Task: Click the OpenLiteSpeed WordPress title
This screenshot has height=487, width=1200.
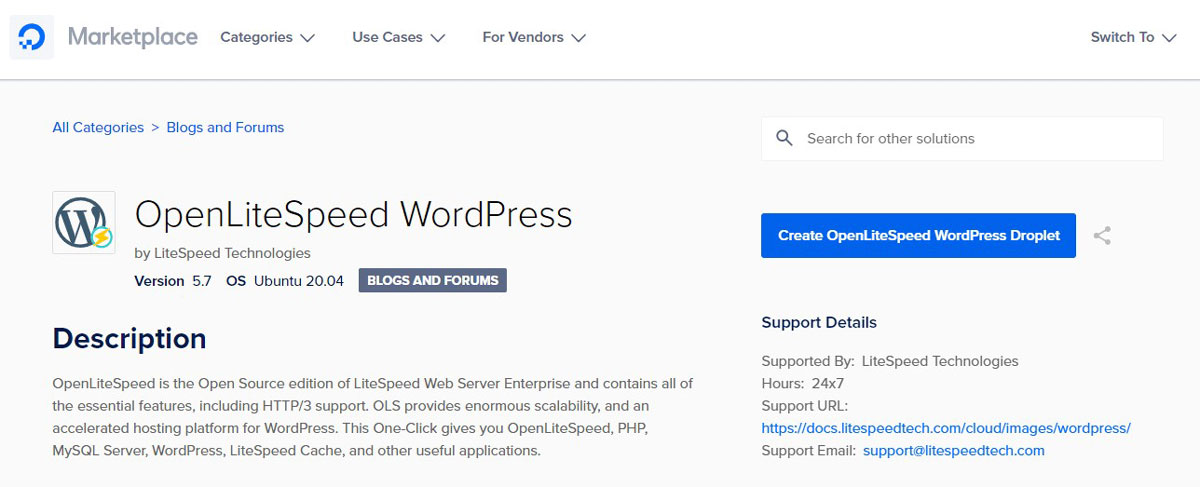Action: (x=353, y=215)
